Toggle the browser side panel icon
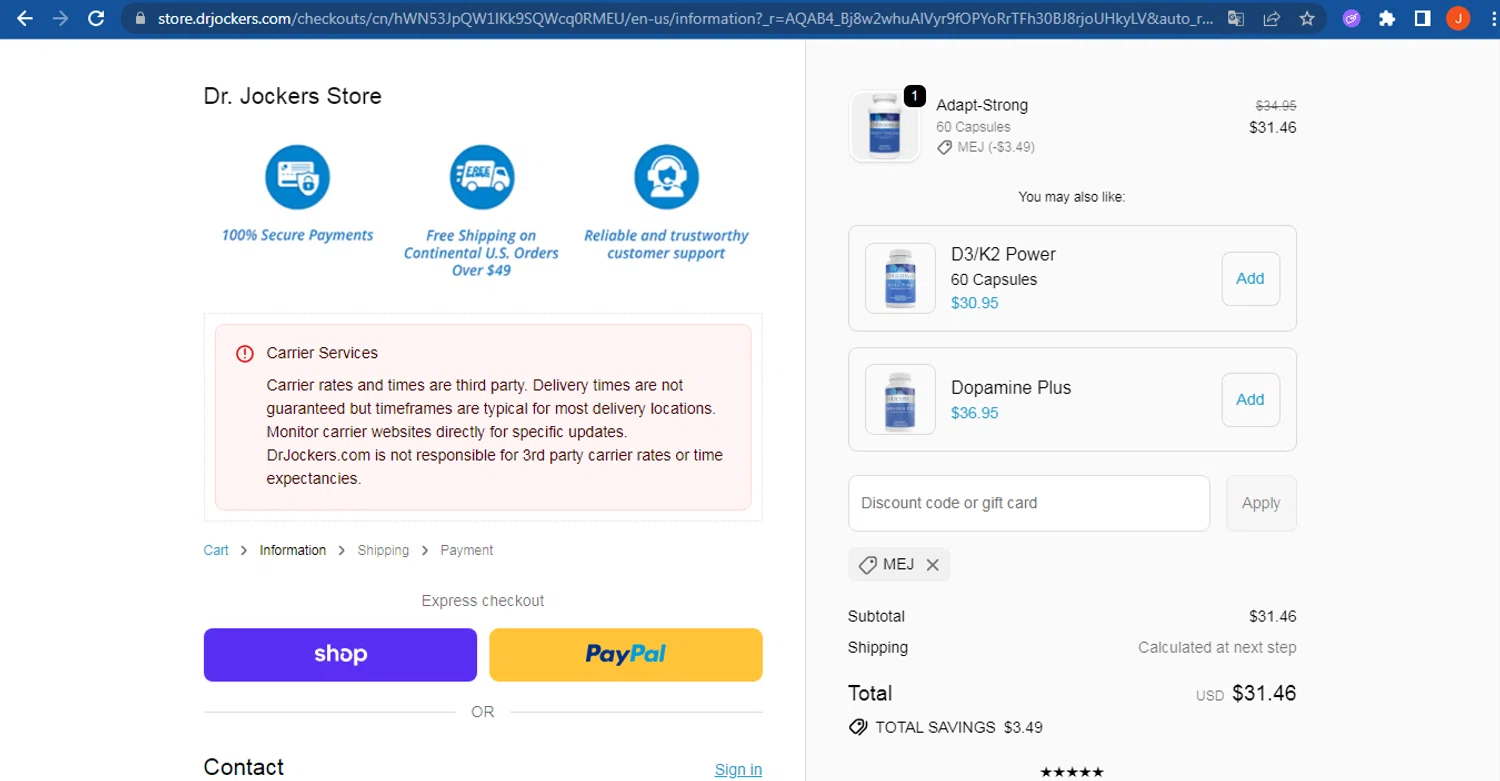Viewport: 1500px width, 781px height. 1422,18
